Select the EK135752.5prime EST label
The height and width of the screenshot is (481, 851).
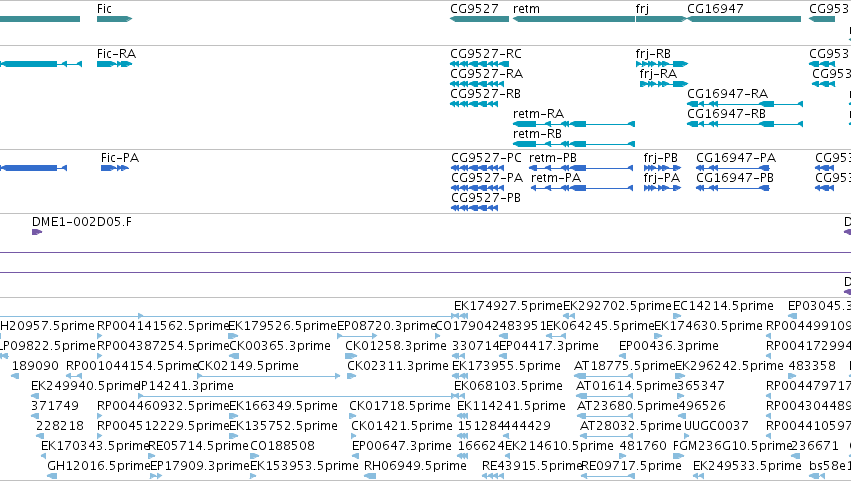click(x=284, y=427)
